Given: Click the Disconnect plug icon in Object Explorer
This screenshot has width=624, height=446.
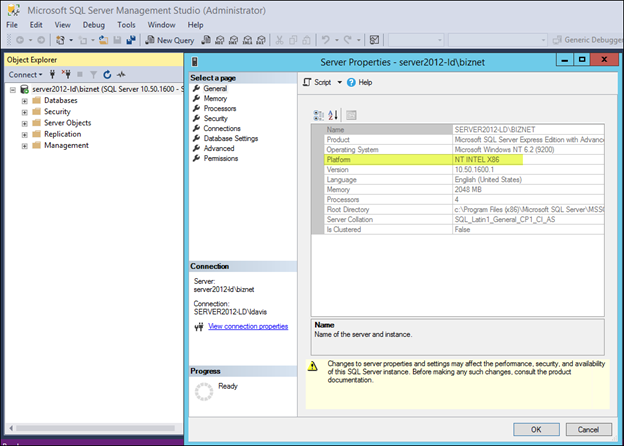Looking at the screenshot, I should click(x=66, y=74).
